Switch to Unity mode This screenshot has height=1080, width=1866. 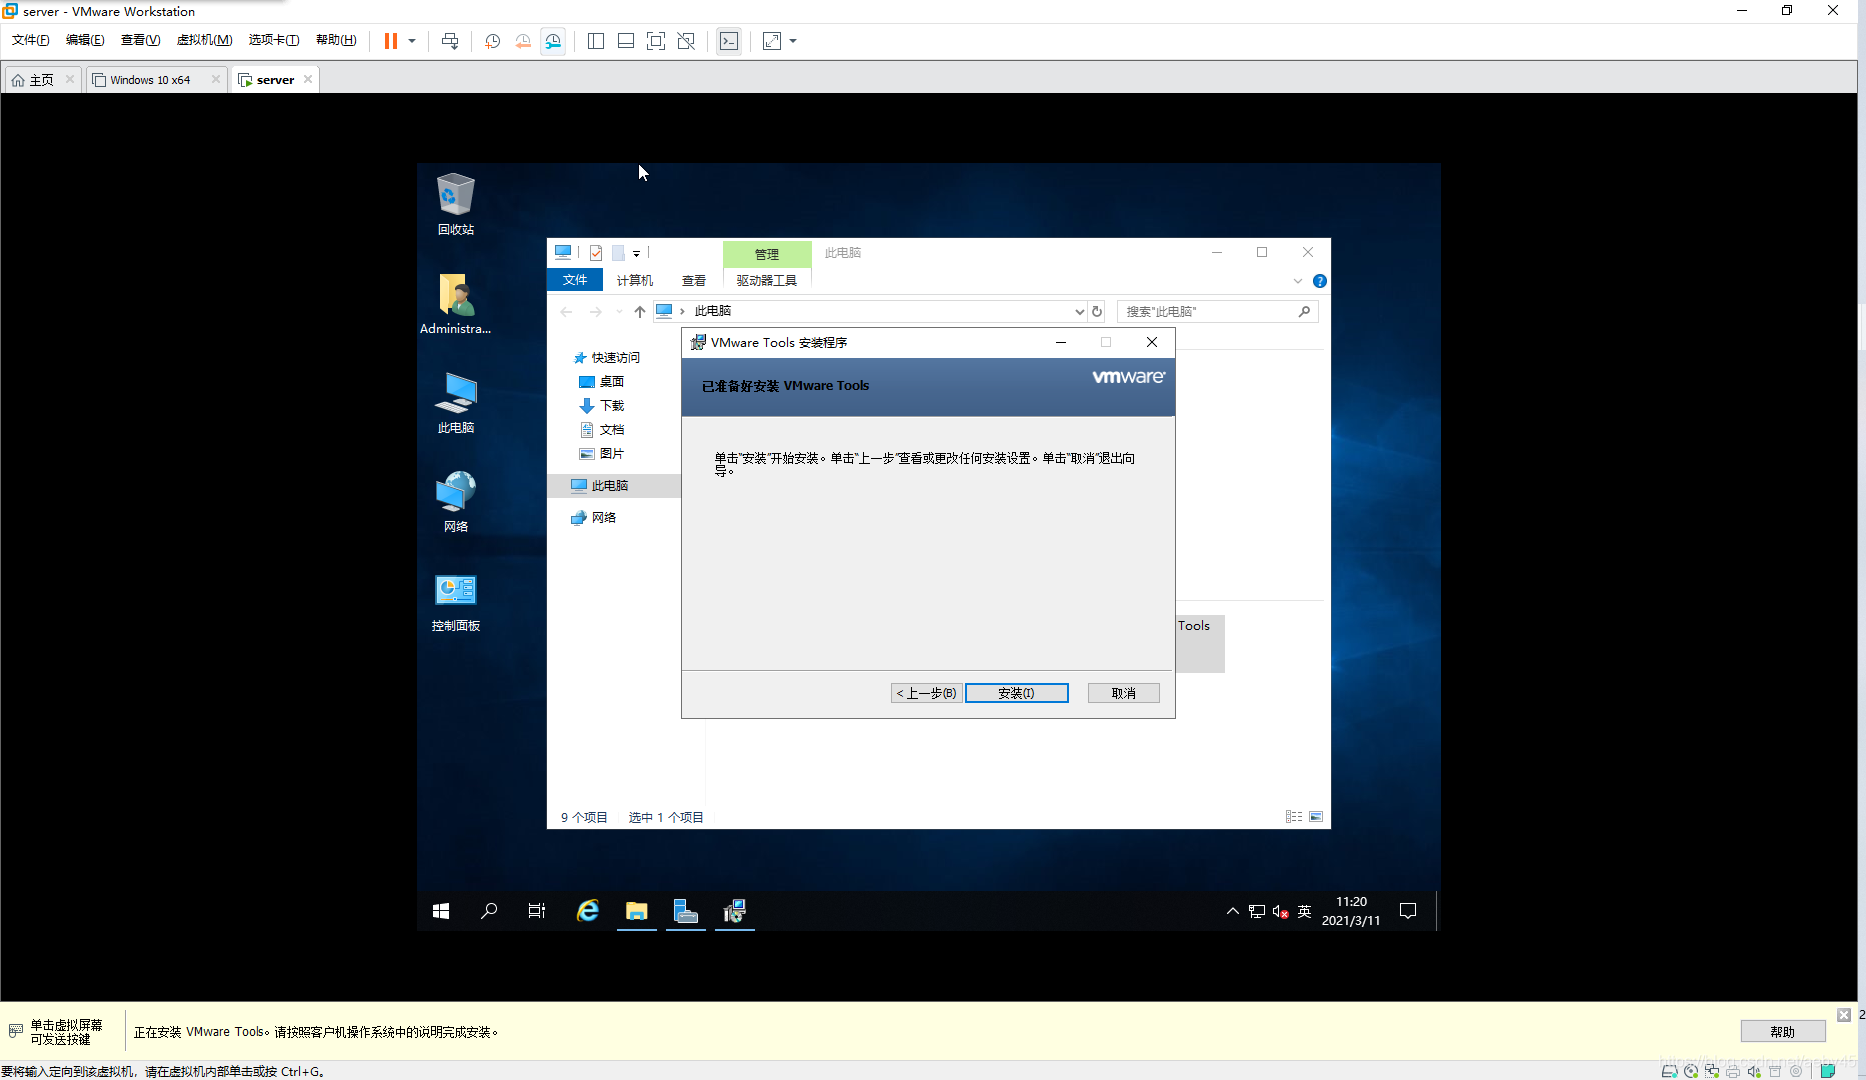(x=686, y=41)
